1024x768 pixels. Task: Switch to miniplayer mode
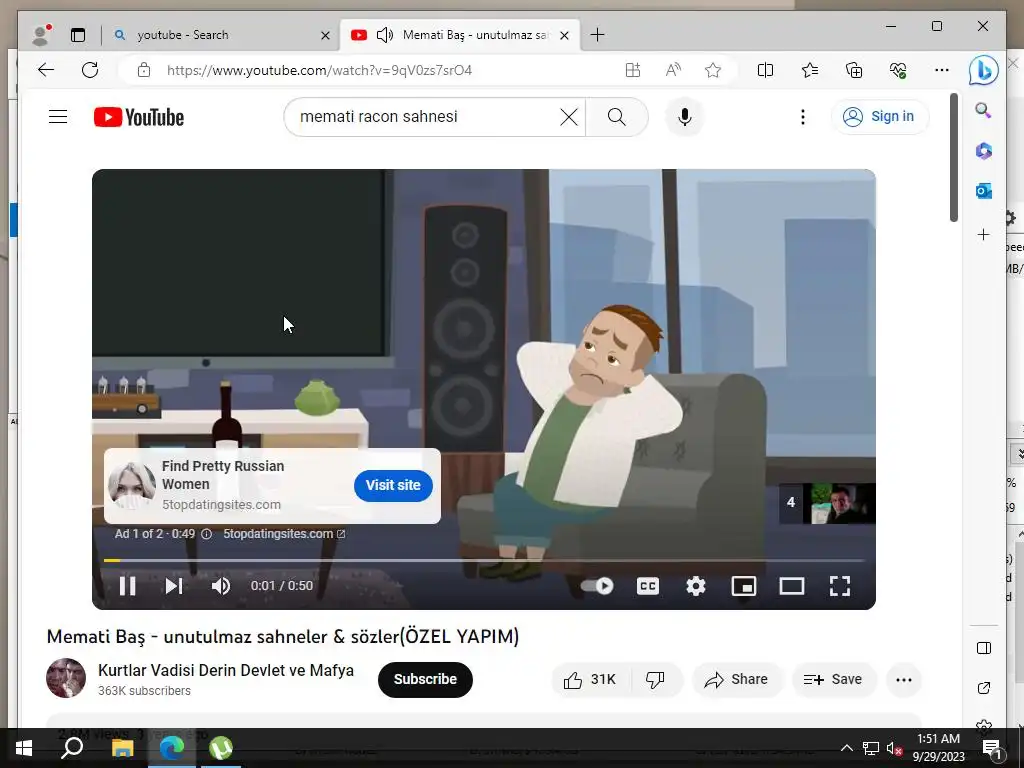(744, 586)
